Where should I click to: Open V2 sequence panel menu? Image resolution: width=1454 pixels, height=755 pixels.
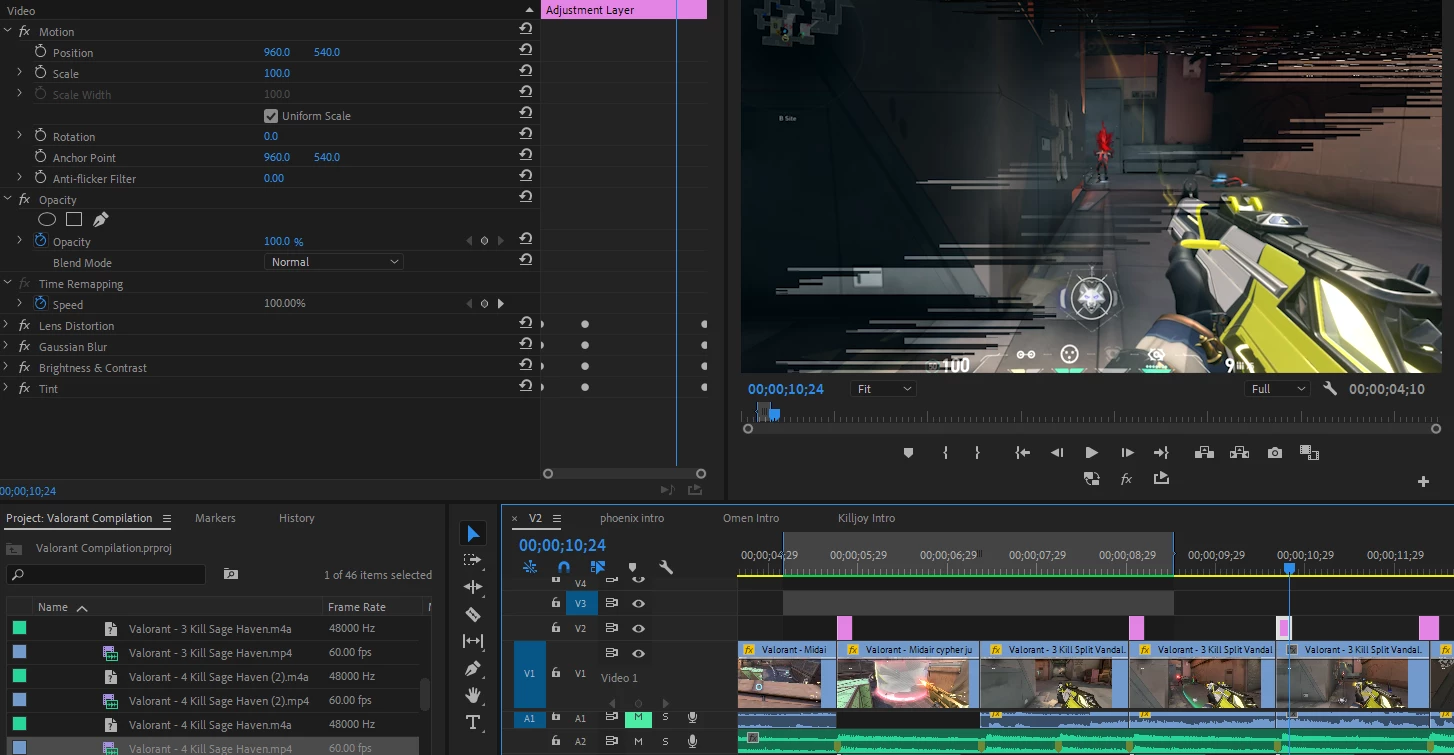(x=557, y=518)
